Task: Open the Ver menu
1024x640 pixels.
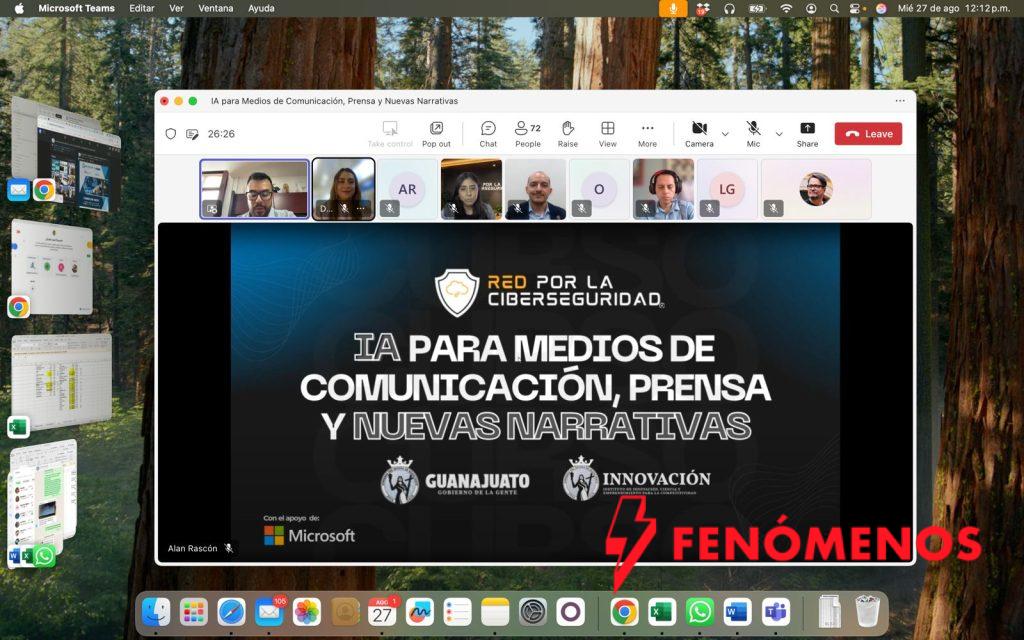Action: click(176, 8)
